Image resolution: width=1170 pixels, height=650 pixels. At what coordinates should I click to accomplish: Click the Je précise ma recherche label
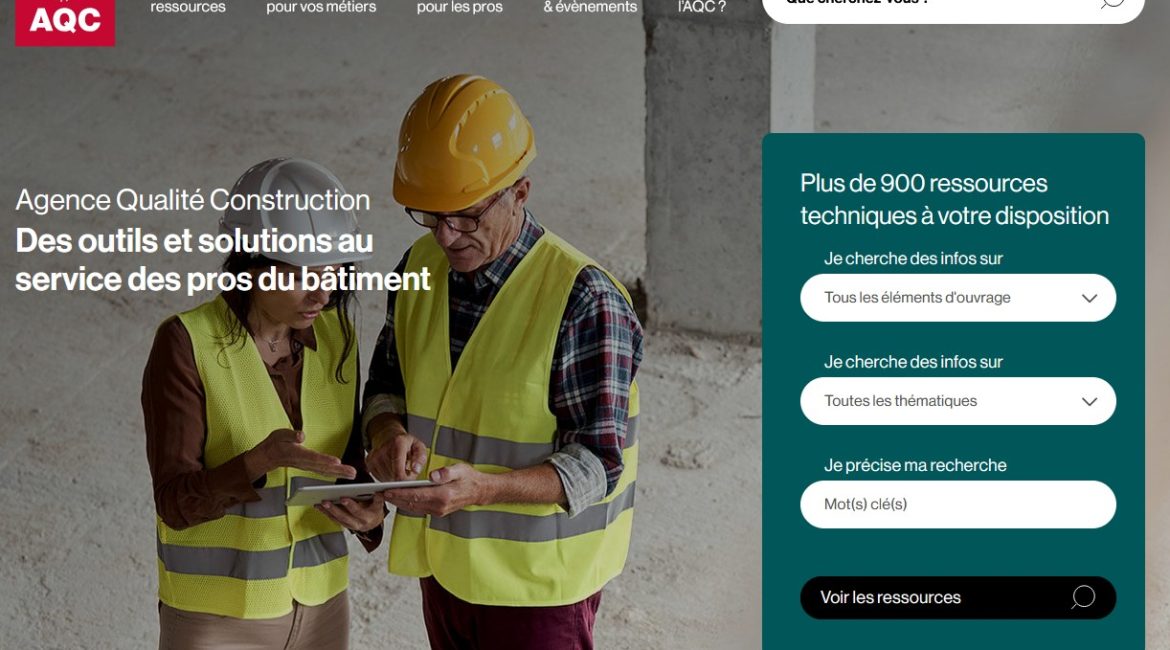point(915,466)
